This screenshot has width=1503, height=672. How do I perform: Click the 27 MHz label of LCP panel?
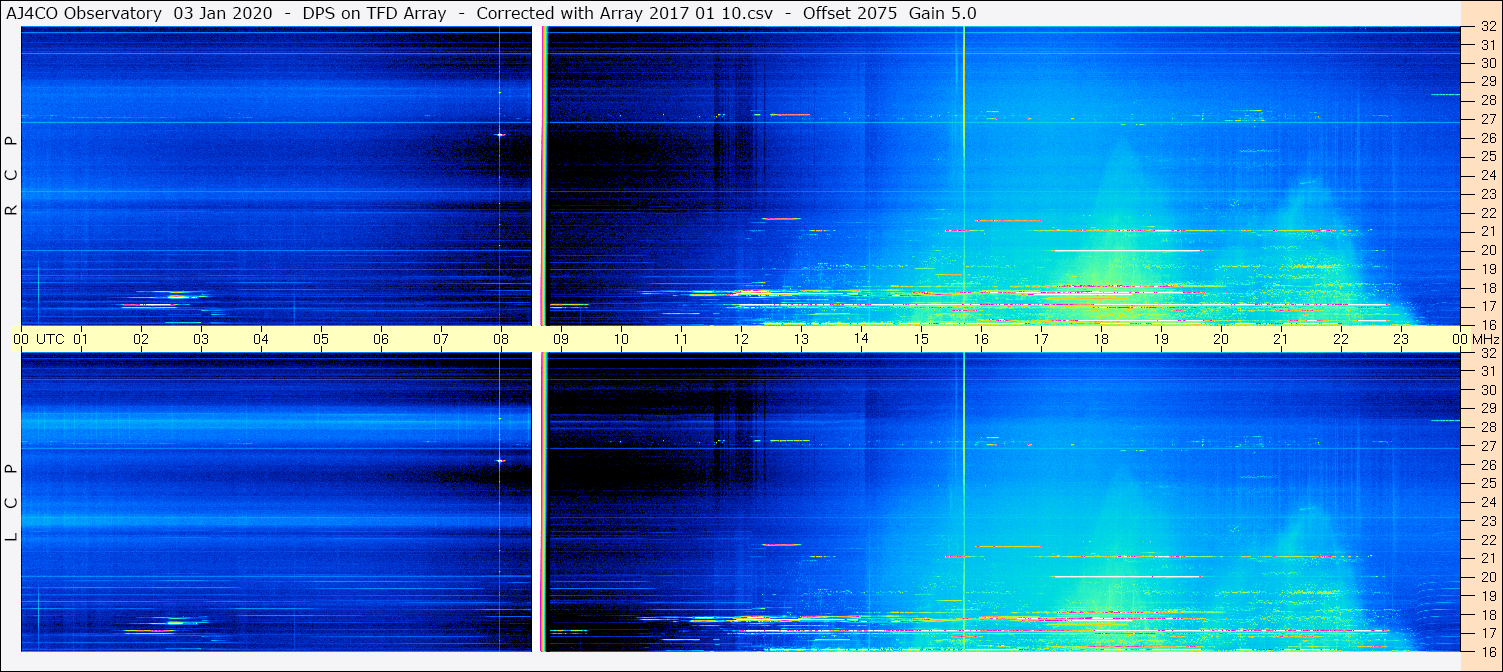coord(1488,446)
